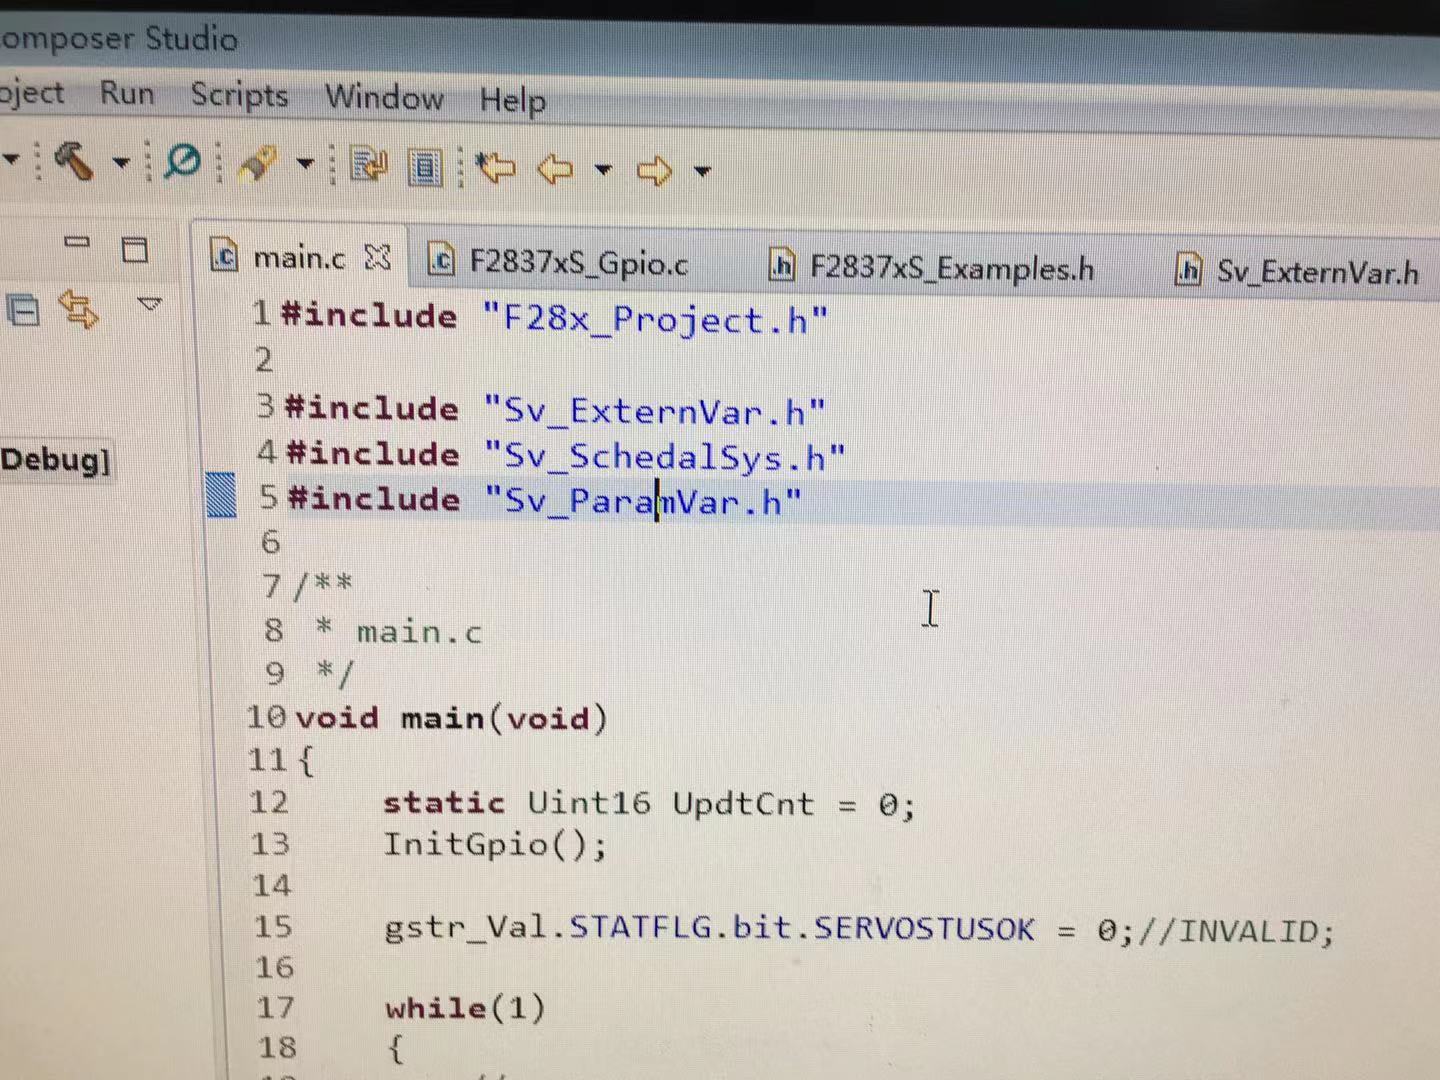Click the "void main(void)" declaration
This screenshot has height=1080, width=1440.
452,719
